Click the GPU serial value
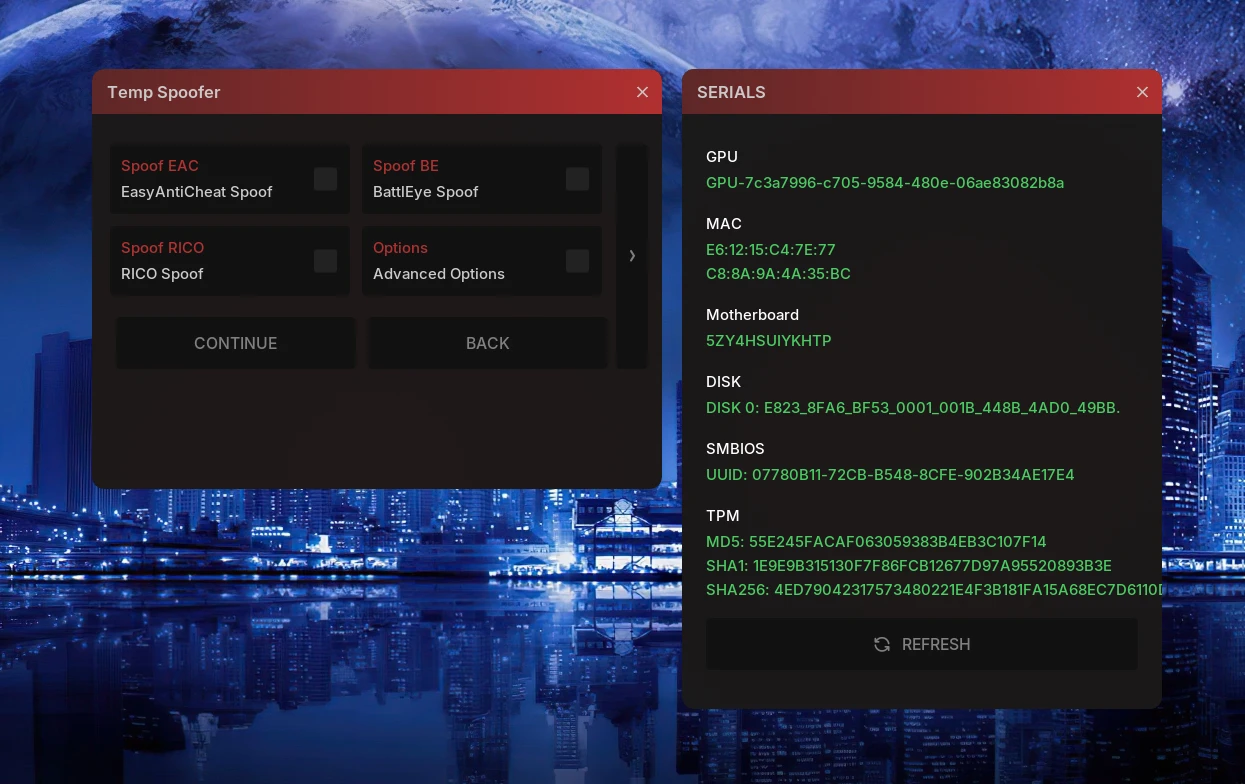Viewport: 1245px width, 784px height. click(x=885, y=183)
